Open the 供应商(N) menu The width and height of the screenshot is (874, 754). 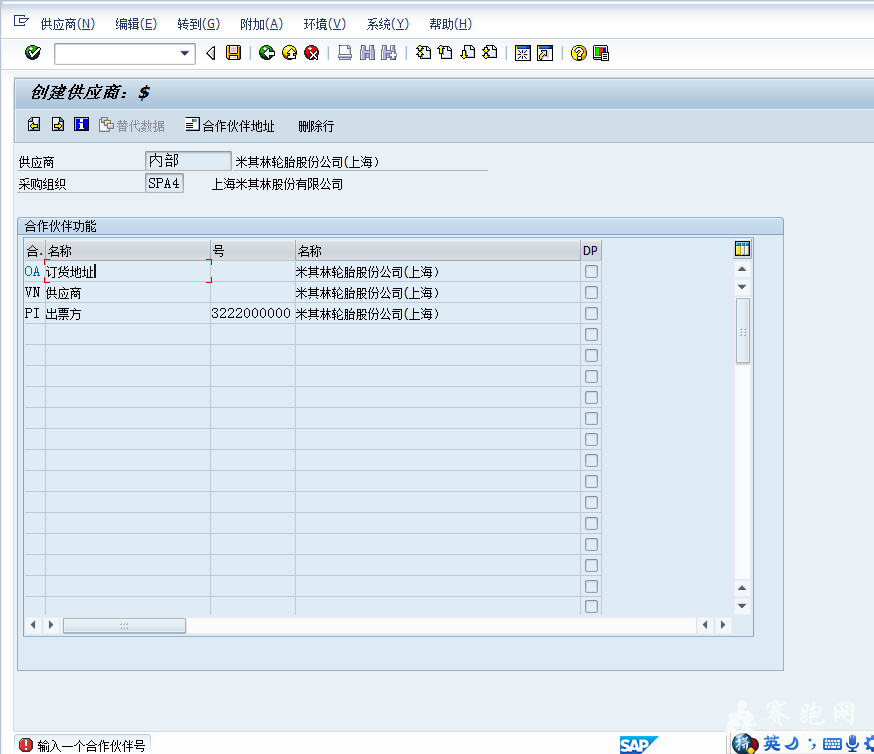pos(68,24)
